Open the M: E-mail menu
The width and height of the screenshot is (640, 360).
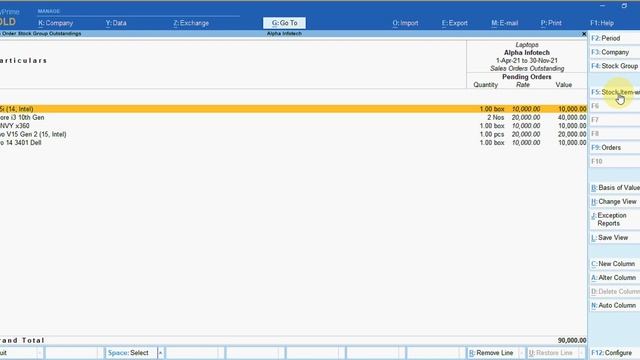504,23
